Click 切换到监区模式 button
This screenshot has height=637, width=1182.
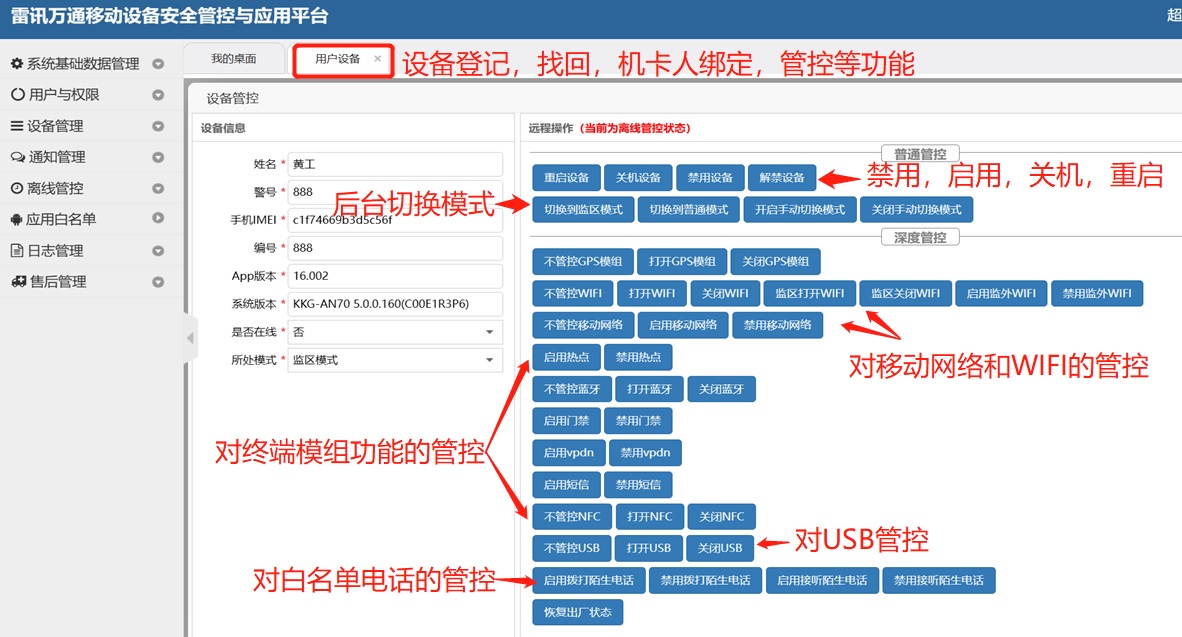(583, 210)
